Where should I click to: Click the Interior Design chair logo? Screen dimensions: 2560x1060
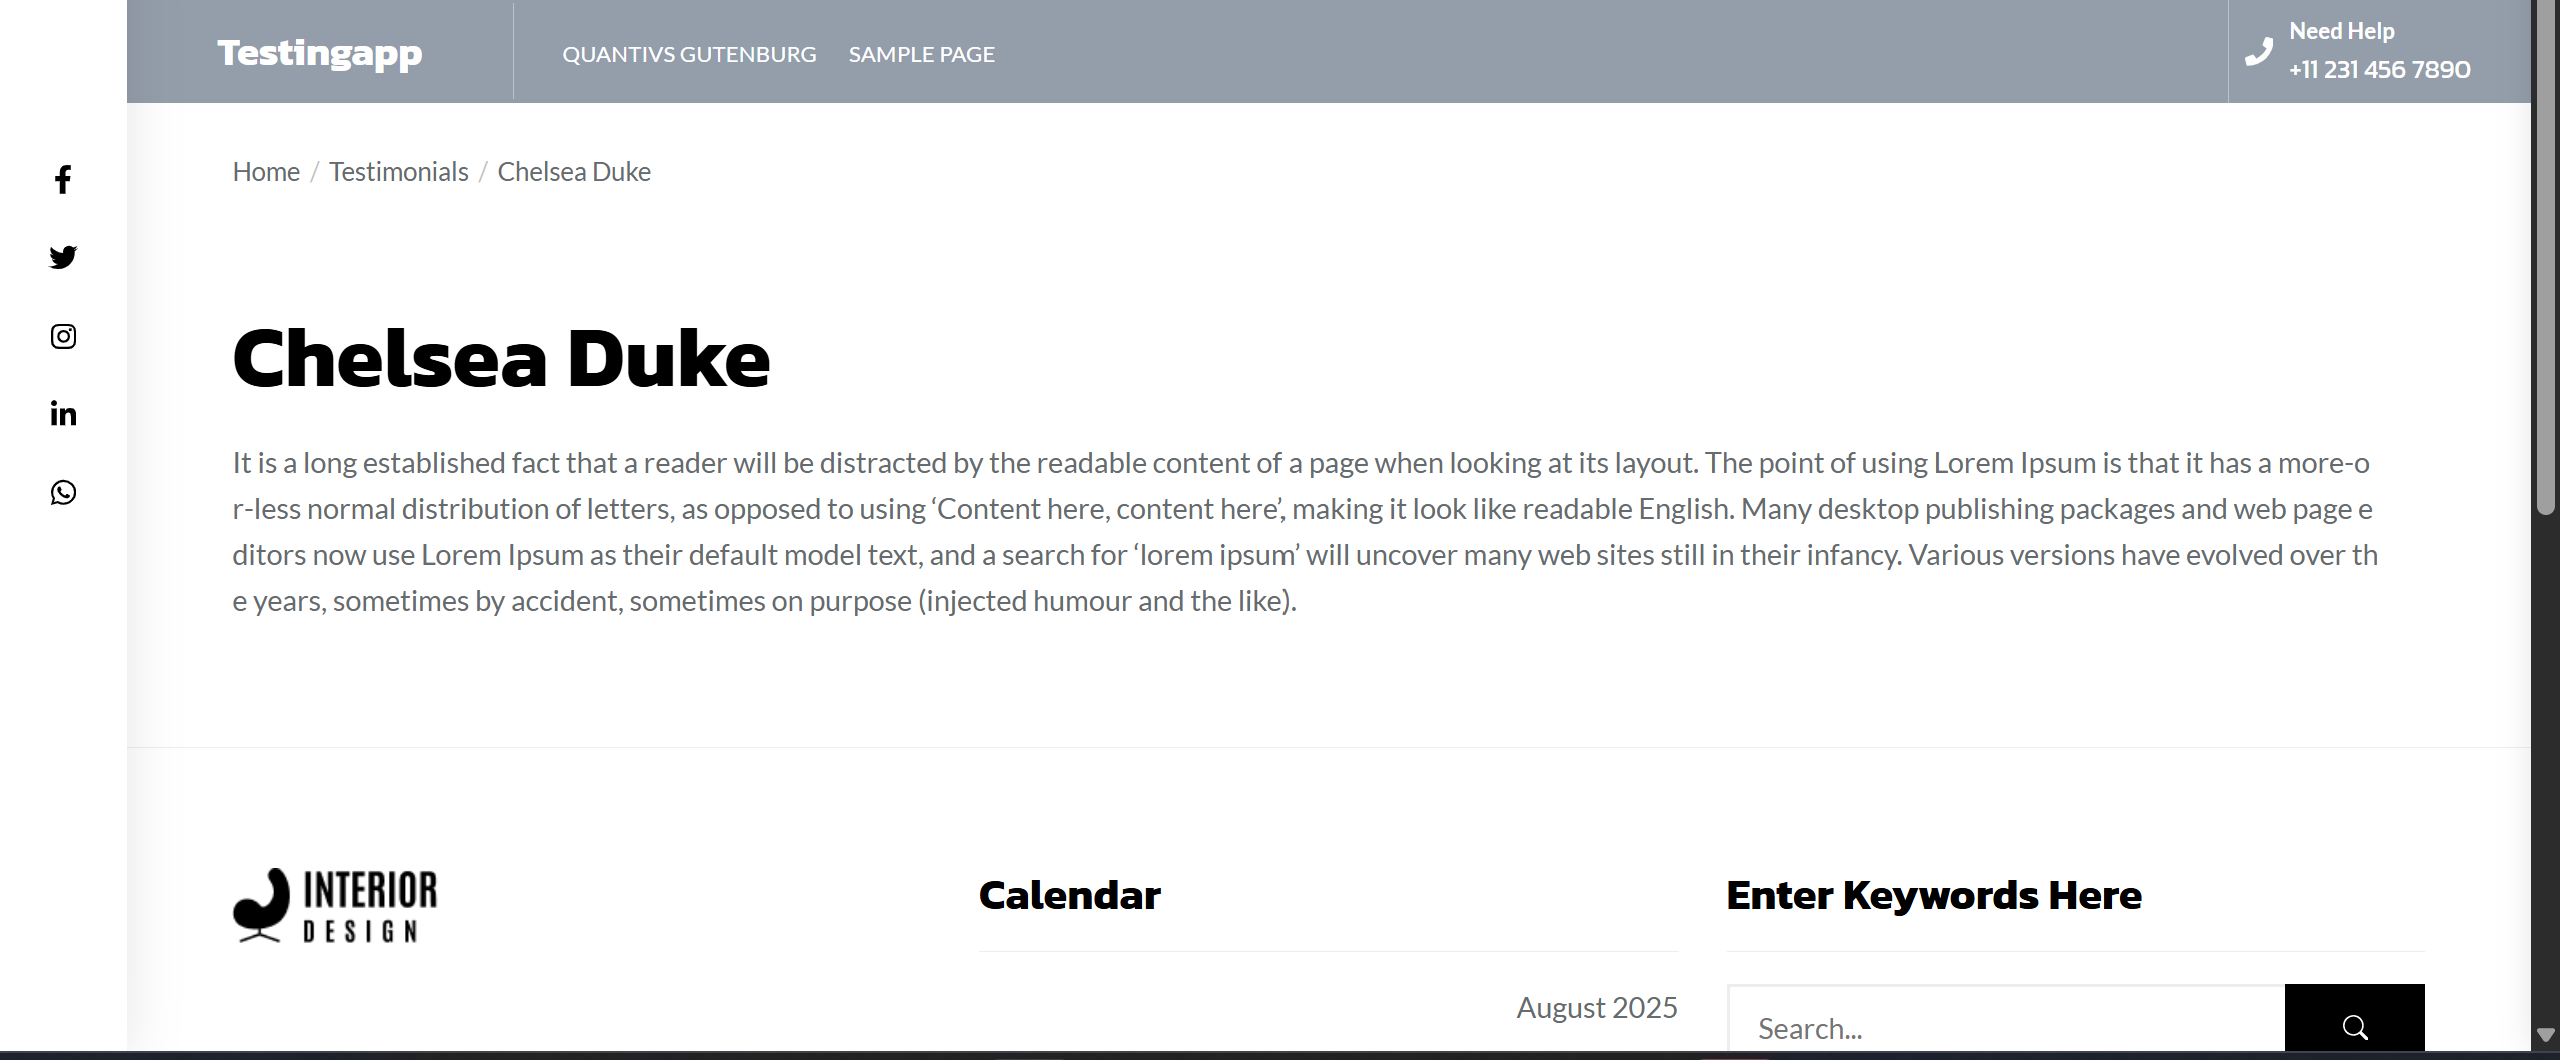point(335,905)
